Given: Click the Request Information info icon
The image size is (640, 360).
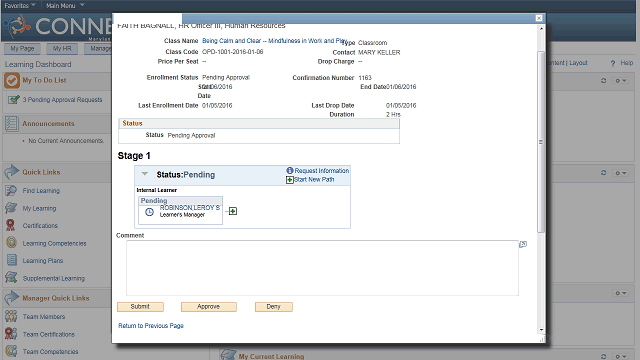Looking at the screenshot, I should (290, 171).
